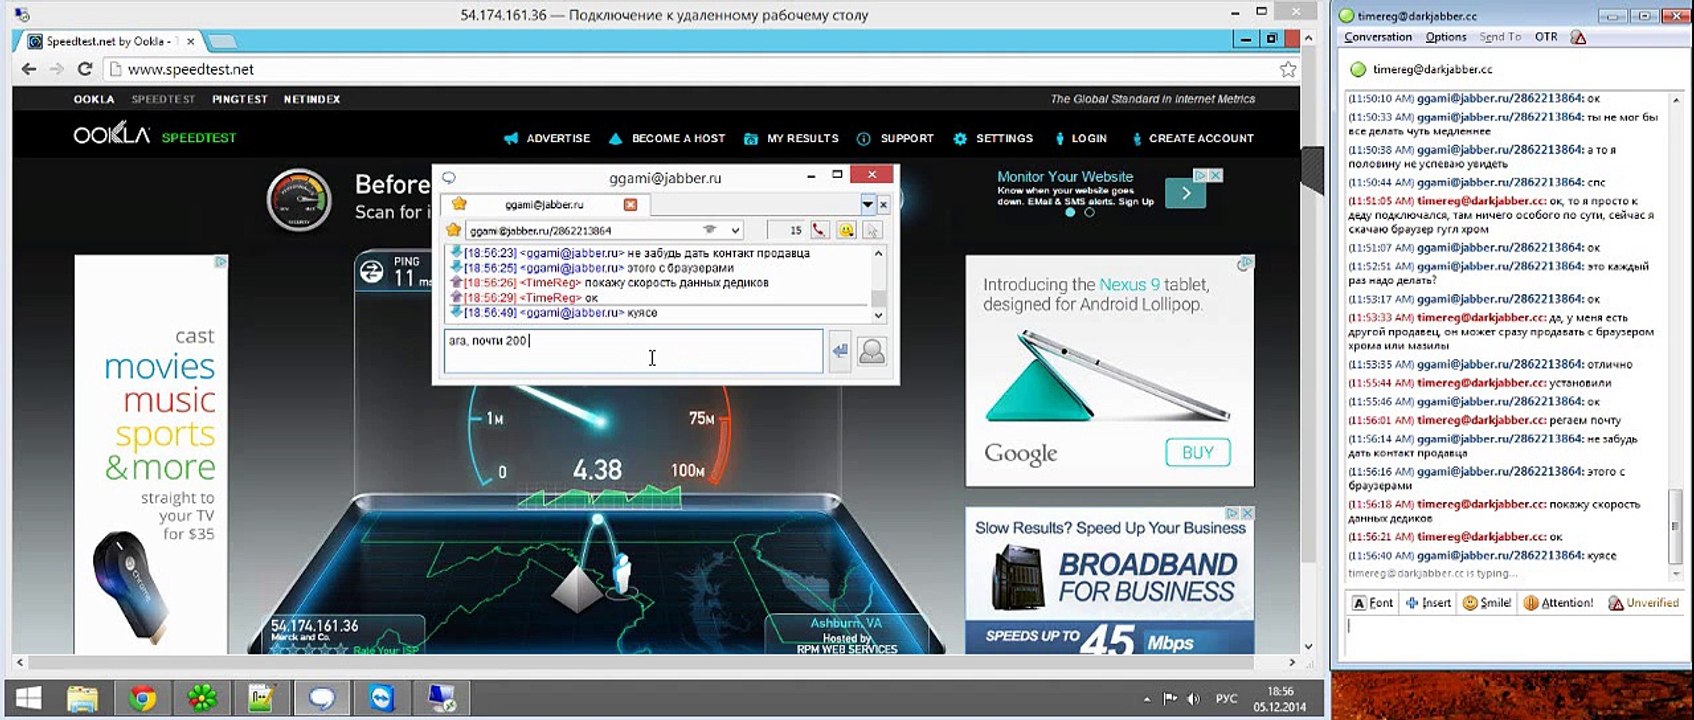This screenshot has height=720, width=1694.
Task: Click BECOME A HOST in the Speedtest menu
Action: pyautogui.click(x=667, y=138)
